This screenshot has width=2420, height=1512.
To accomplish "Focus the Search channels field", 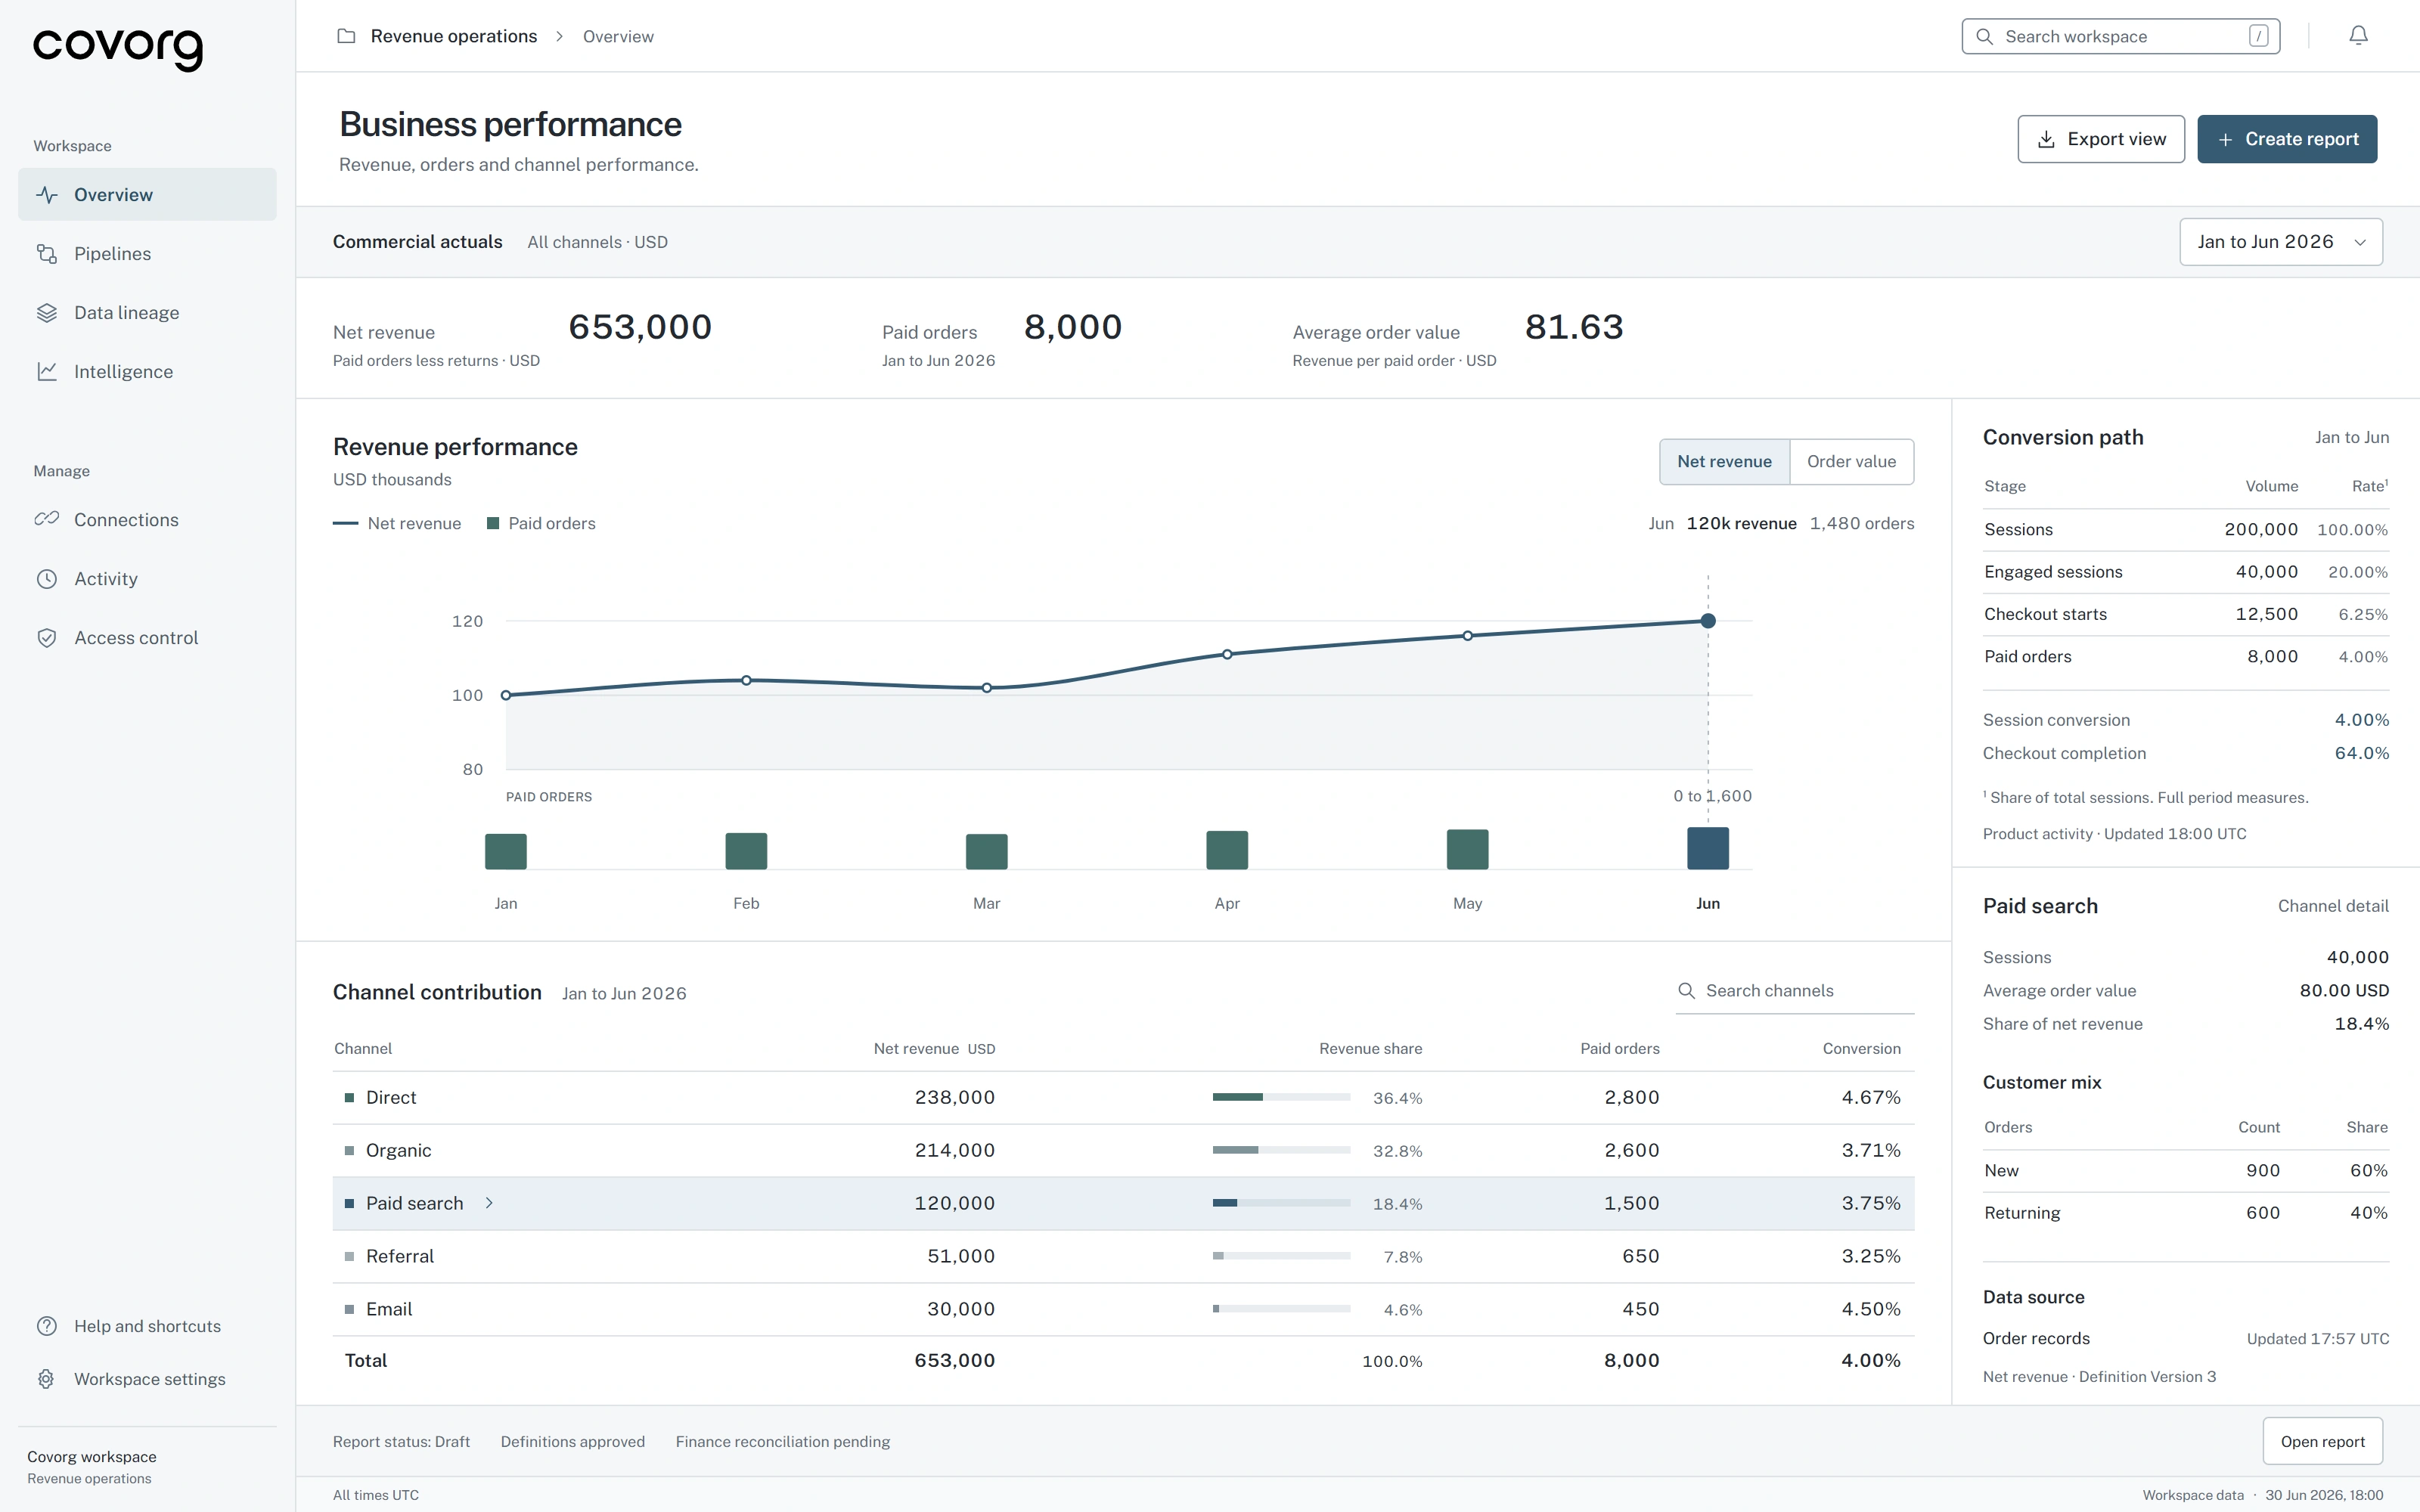I will tap(1794, 991).
